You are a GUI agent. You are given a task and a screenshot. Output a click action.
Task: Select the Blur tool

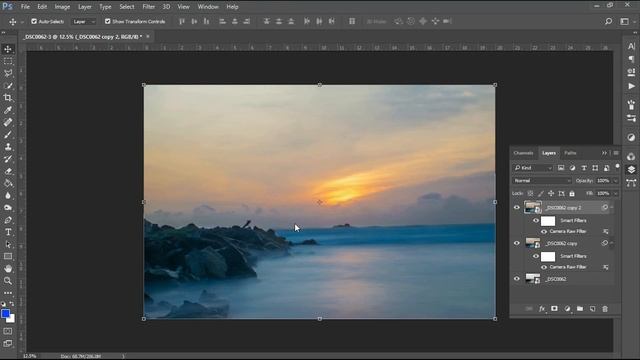tap(8, 196)
